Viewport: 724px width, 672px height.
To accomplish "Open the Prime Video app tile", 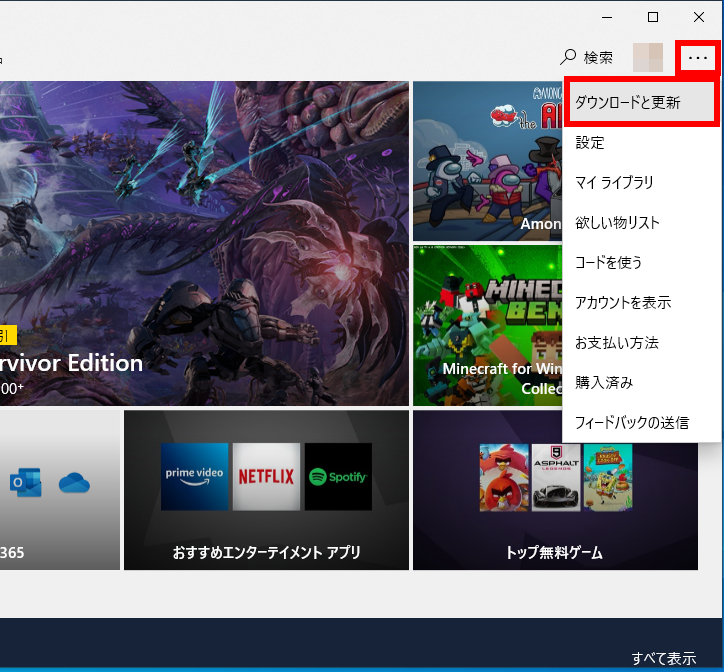I will click(194, 477).
